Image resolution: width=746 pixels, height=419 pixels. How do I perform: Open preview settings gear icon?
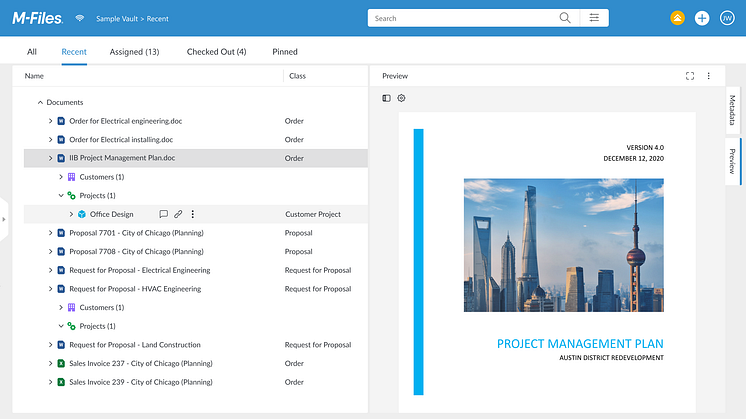401,98
